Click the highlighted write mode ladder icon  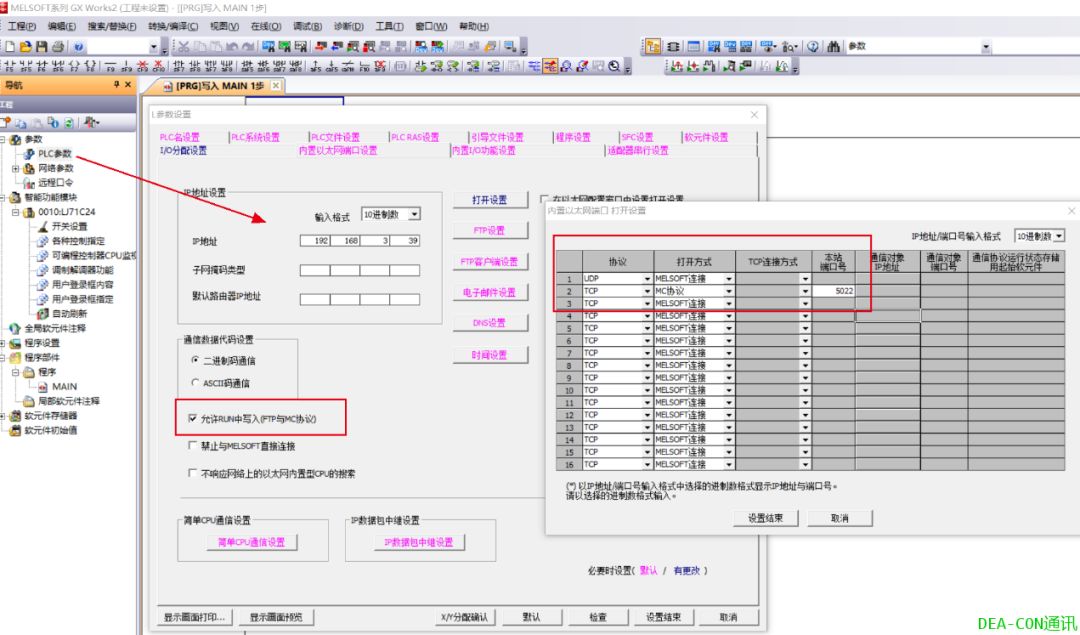(x=550, y=66)
